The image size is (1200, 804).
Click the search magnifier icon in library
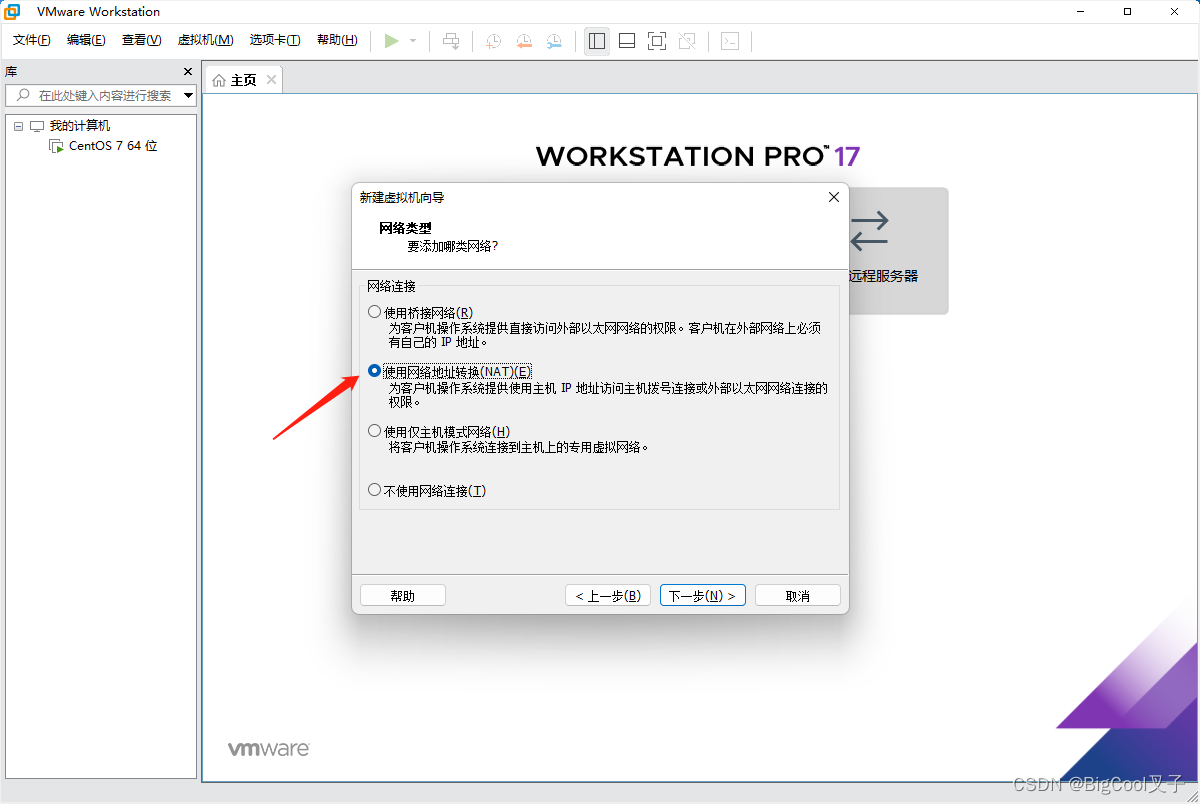(23, 95)
